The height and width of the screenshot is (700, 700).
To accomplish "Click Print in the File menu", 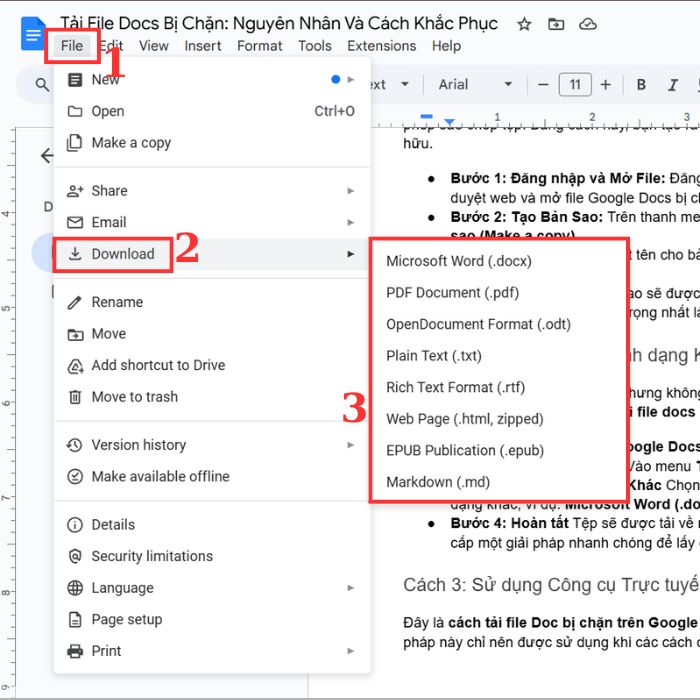I will click(212, 651).
